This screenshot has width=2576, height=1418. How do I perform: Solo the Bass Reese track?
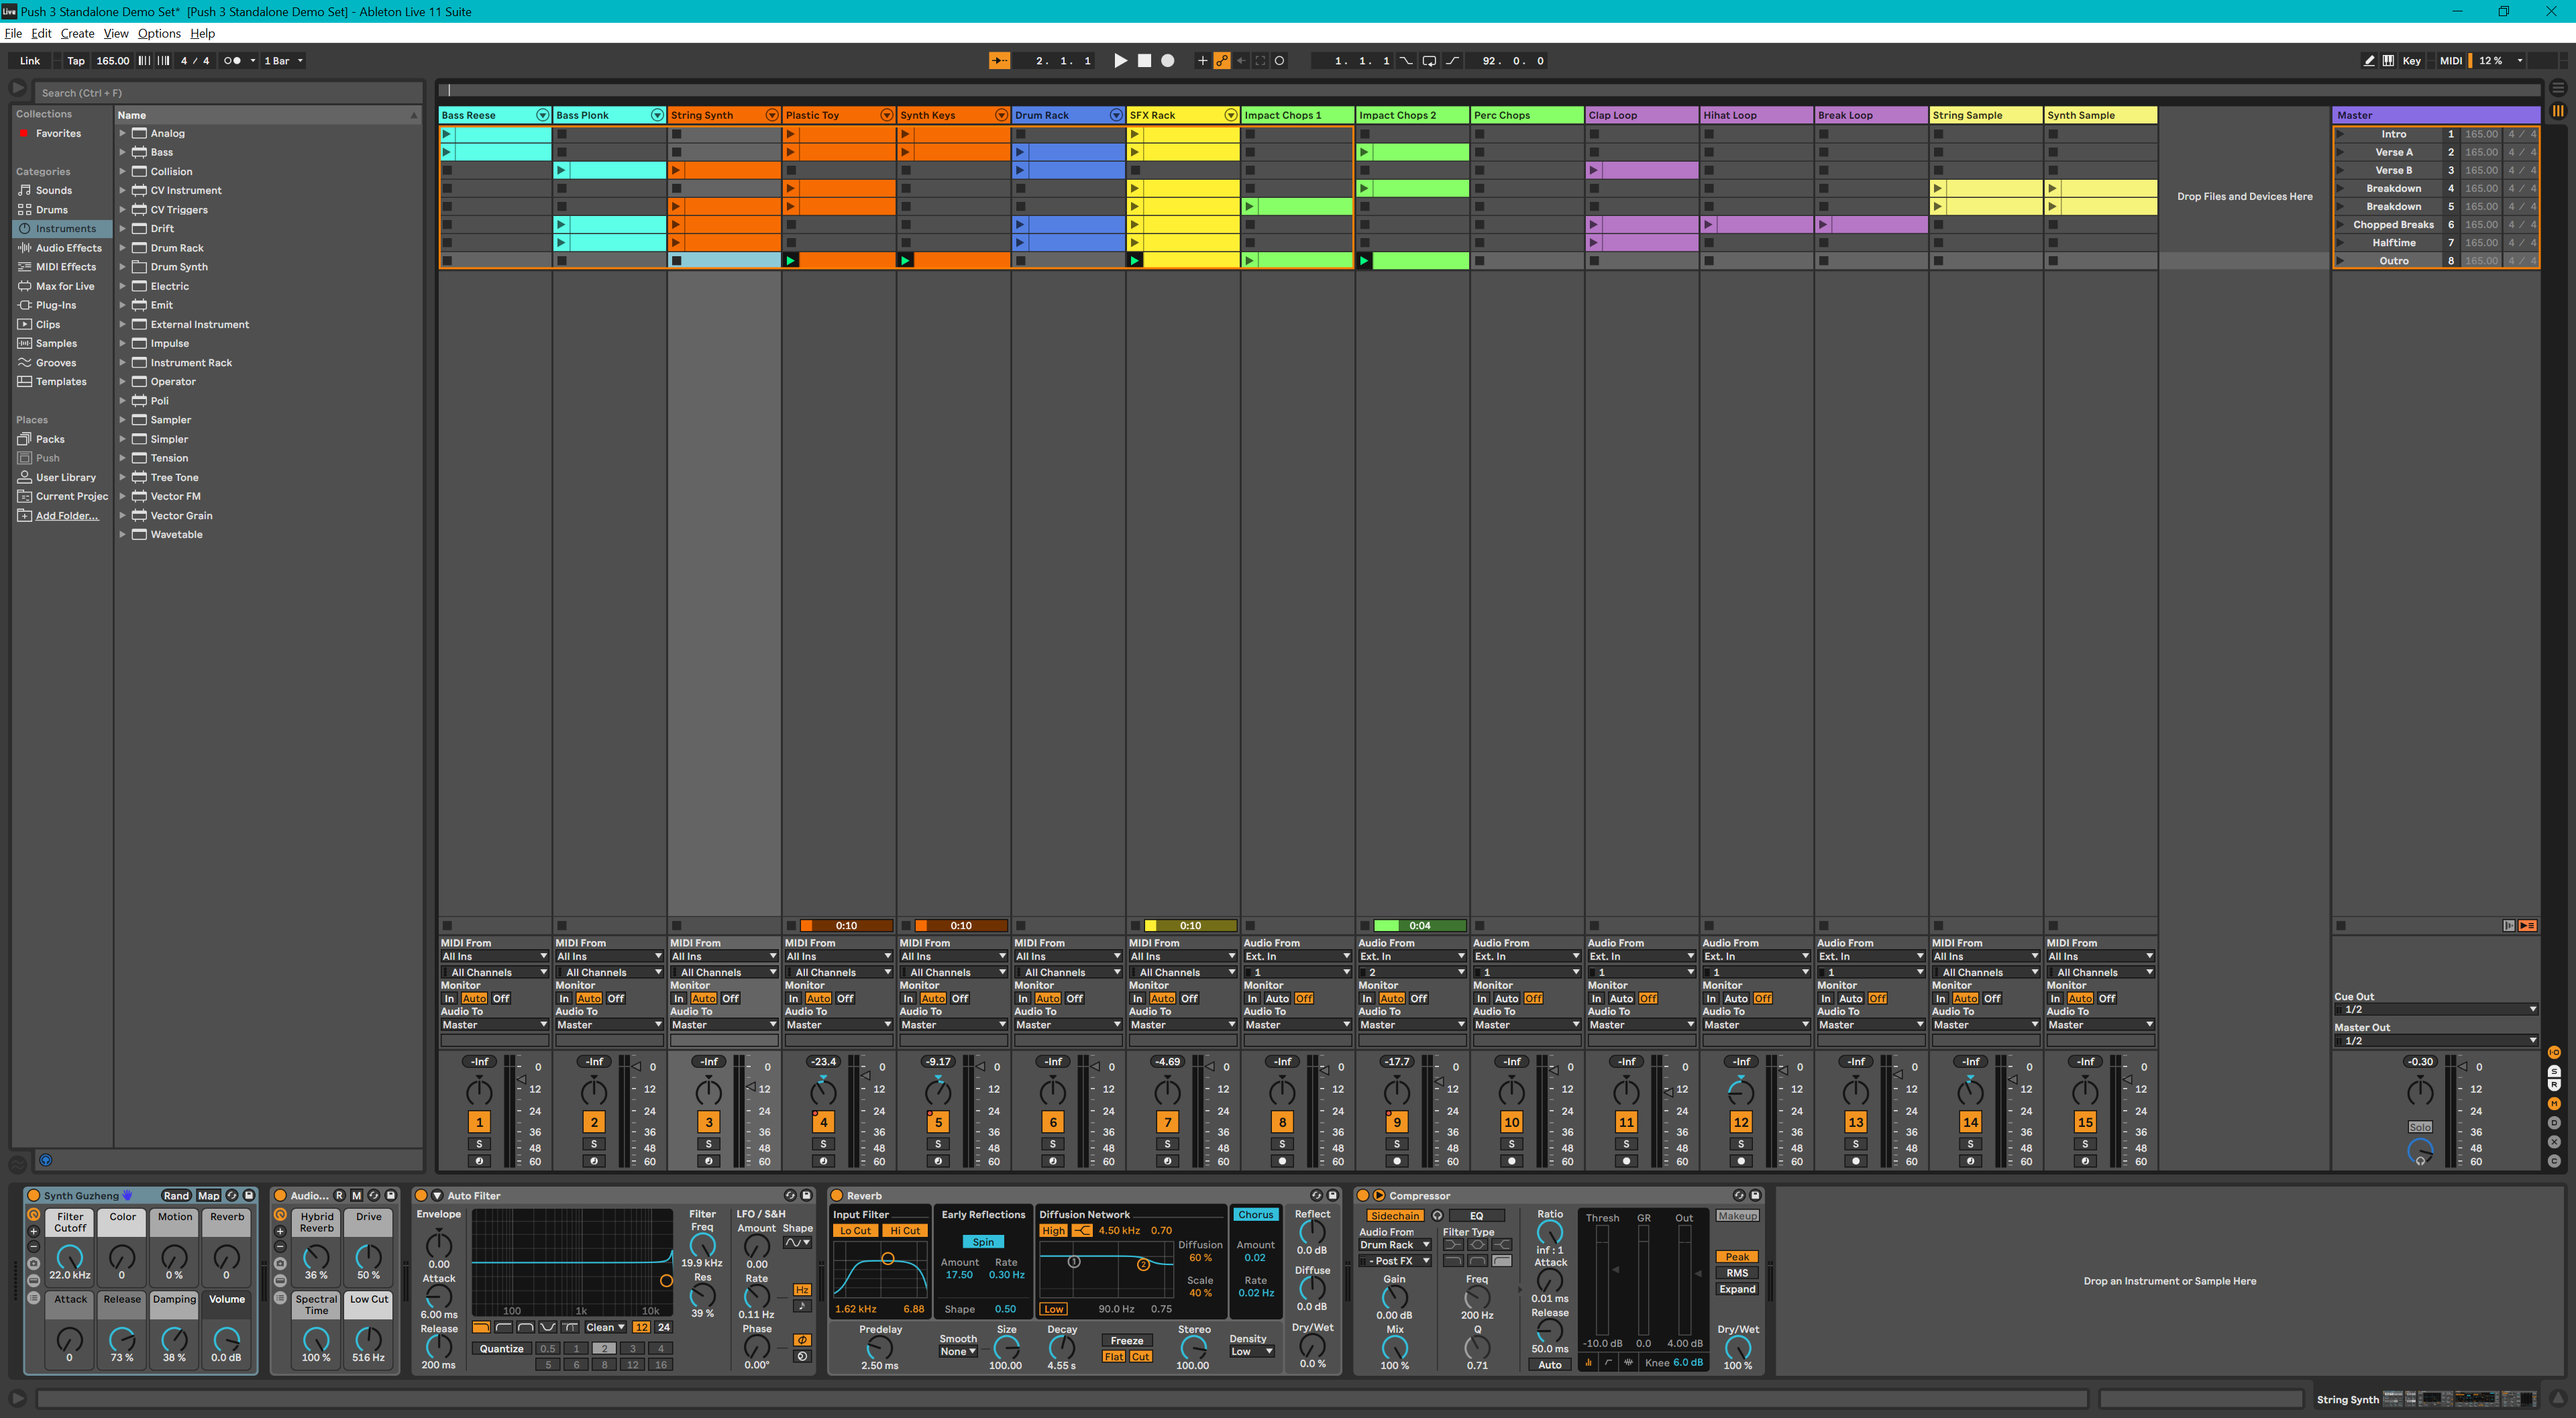[x=480, y=1144]
